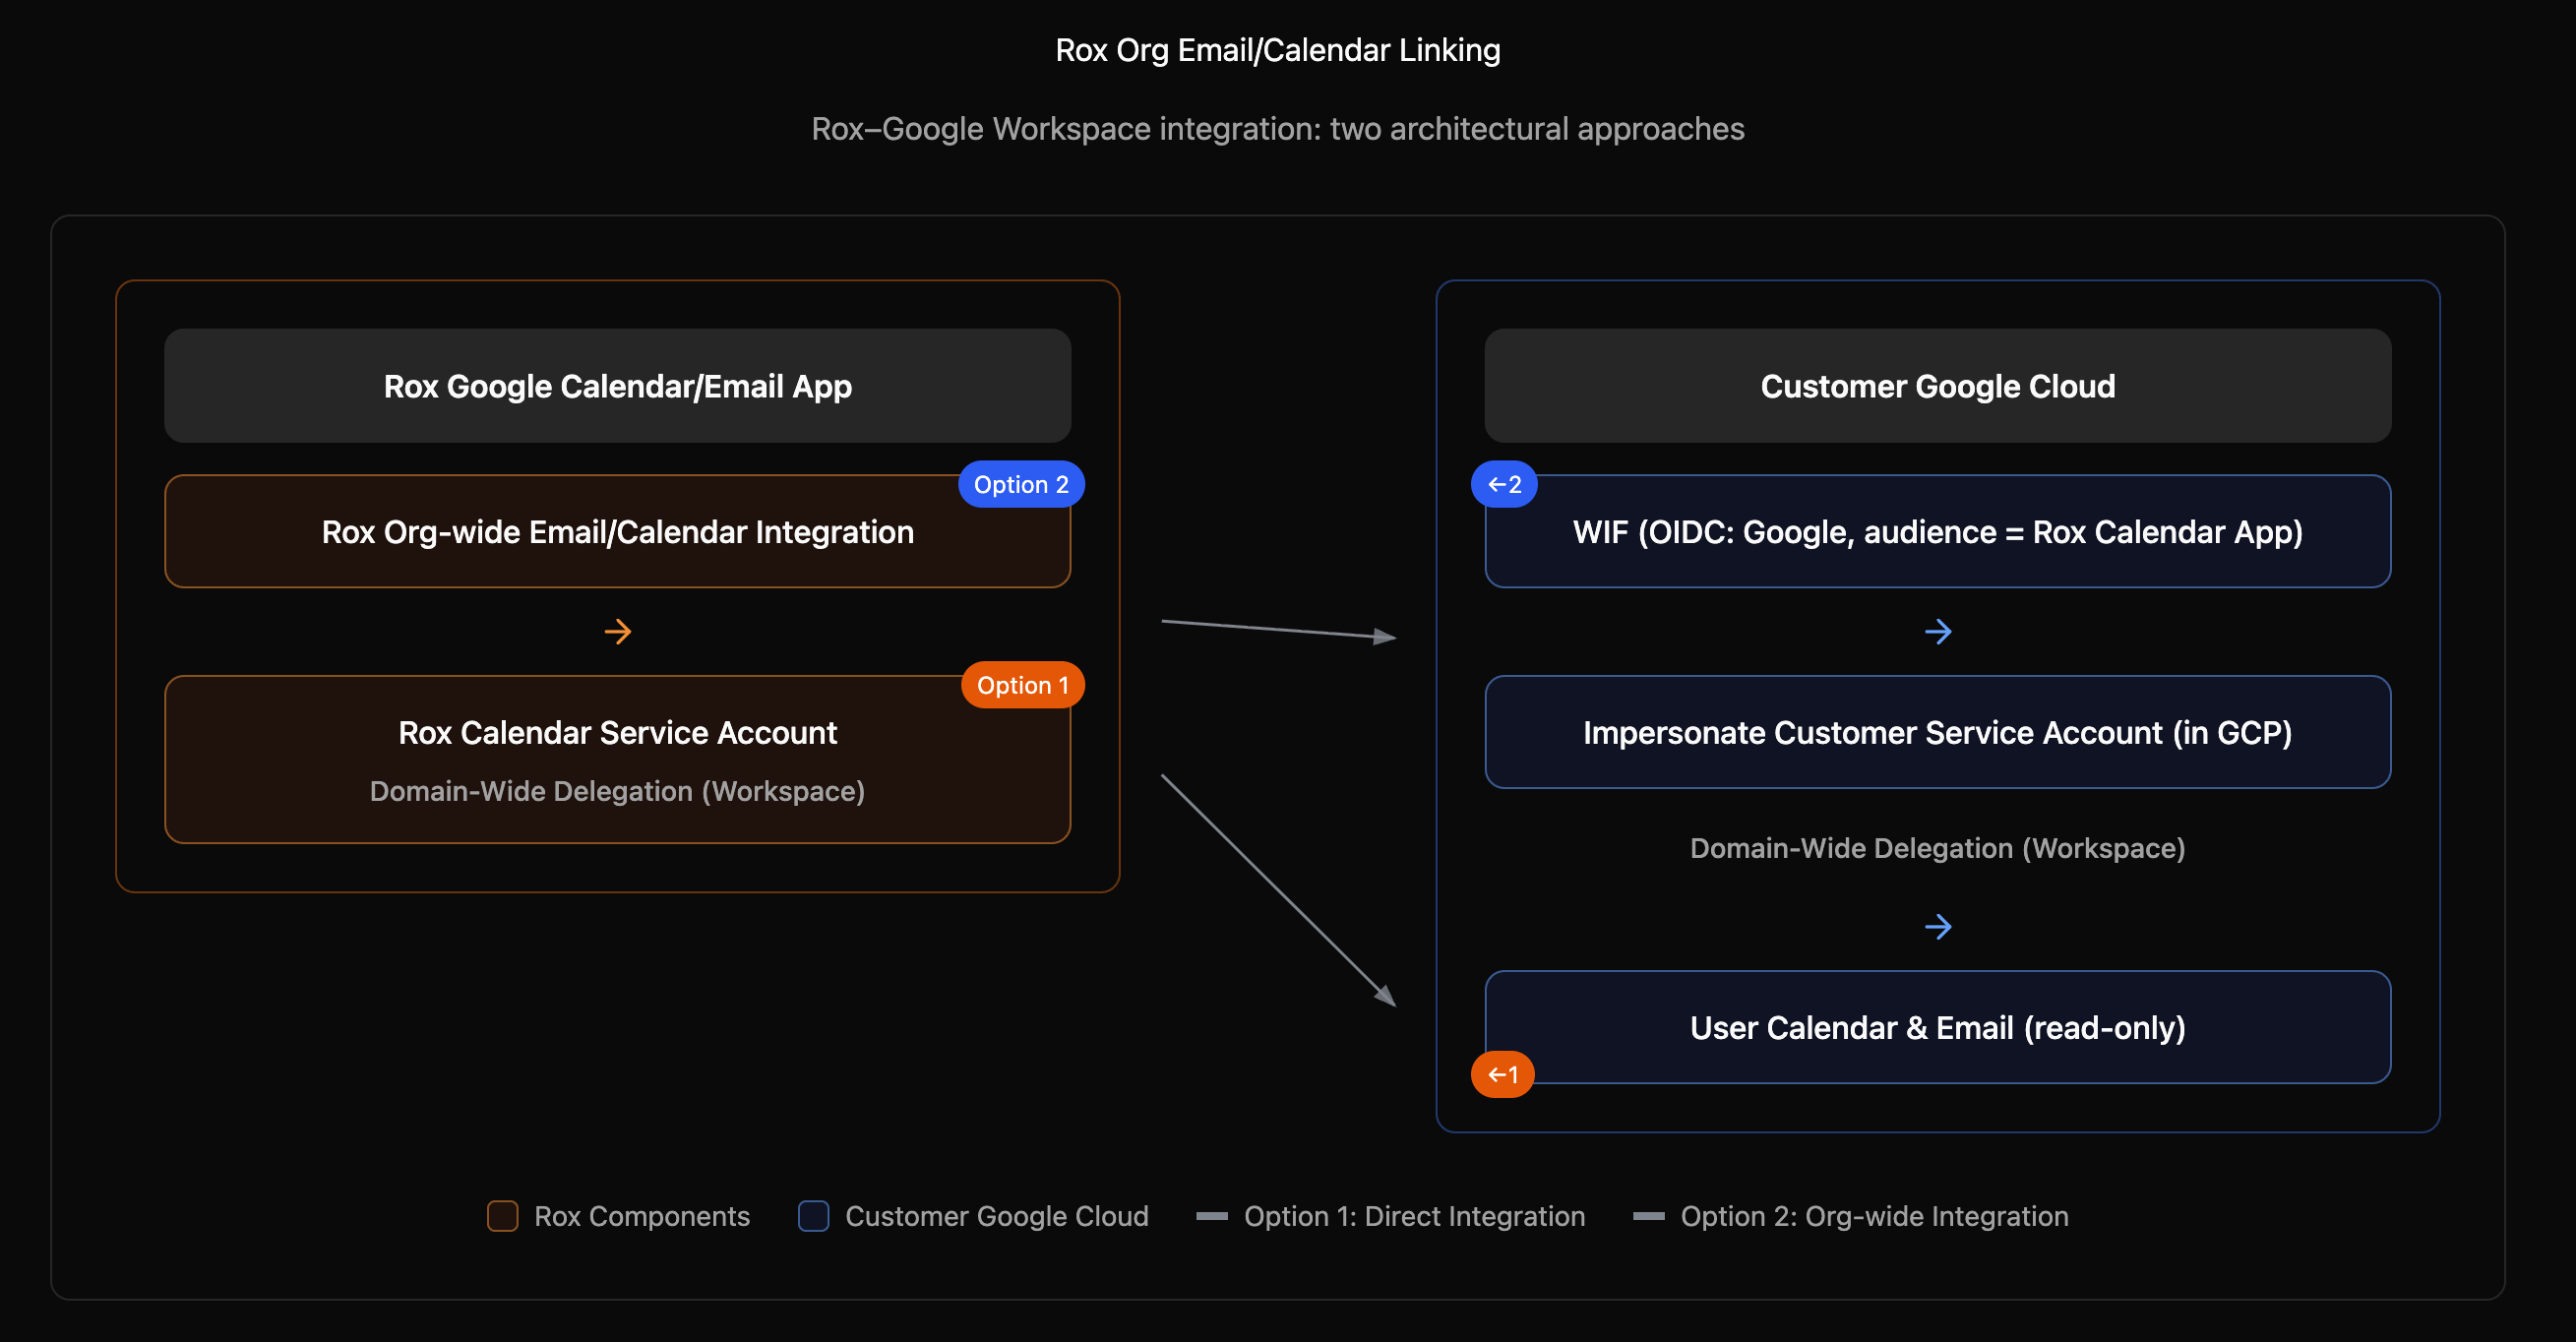Select the Customer Google Cloud header box
The image size is (2576, 1342).
(1937, 386)
